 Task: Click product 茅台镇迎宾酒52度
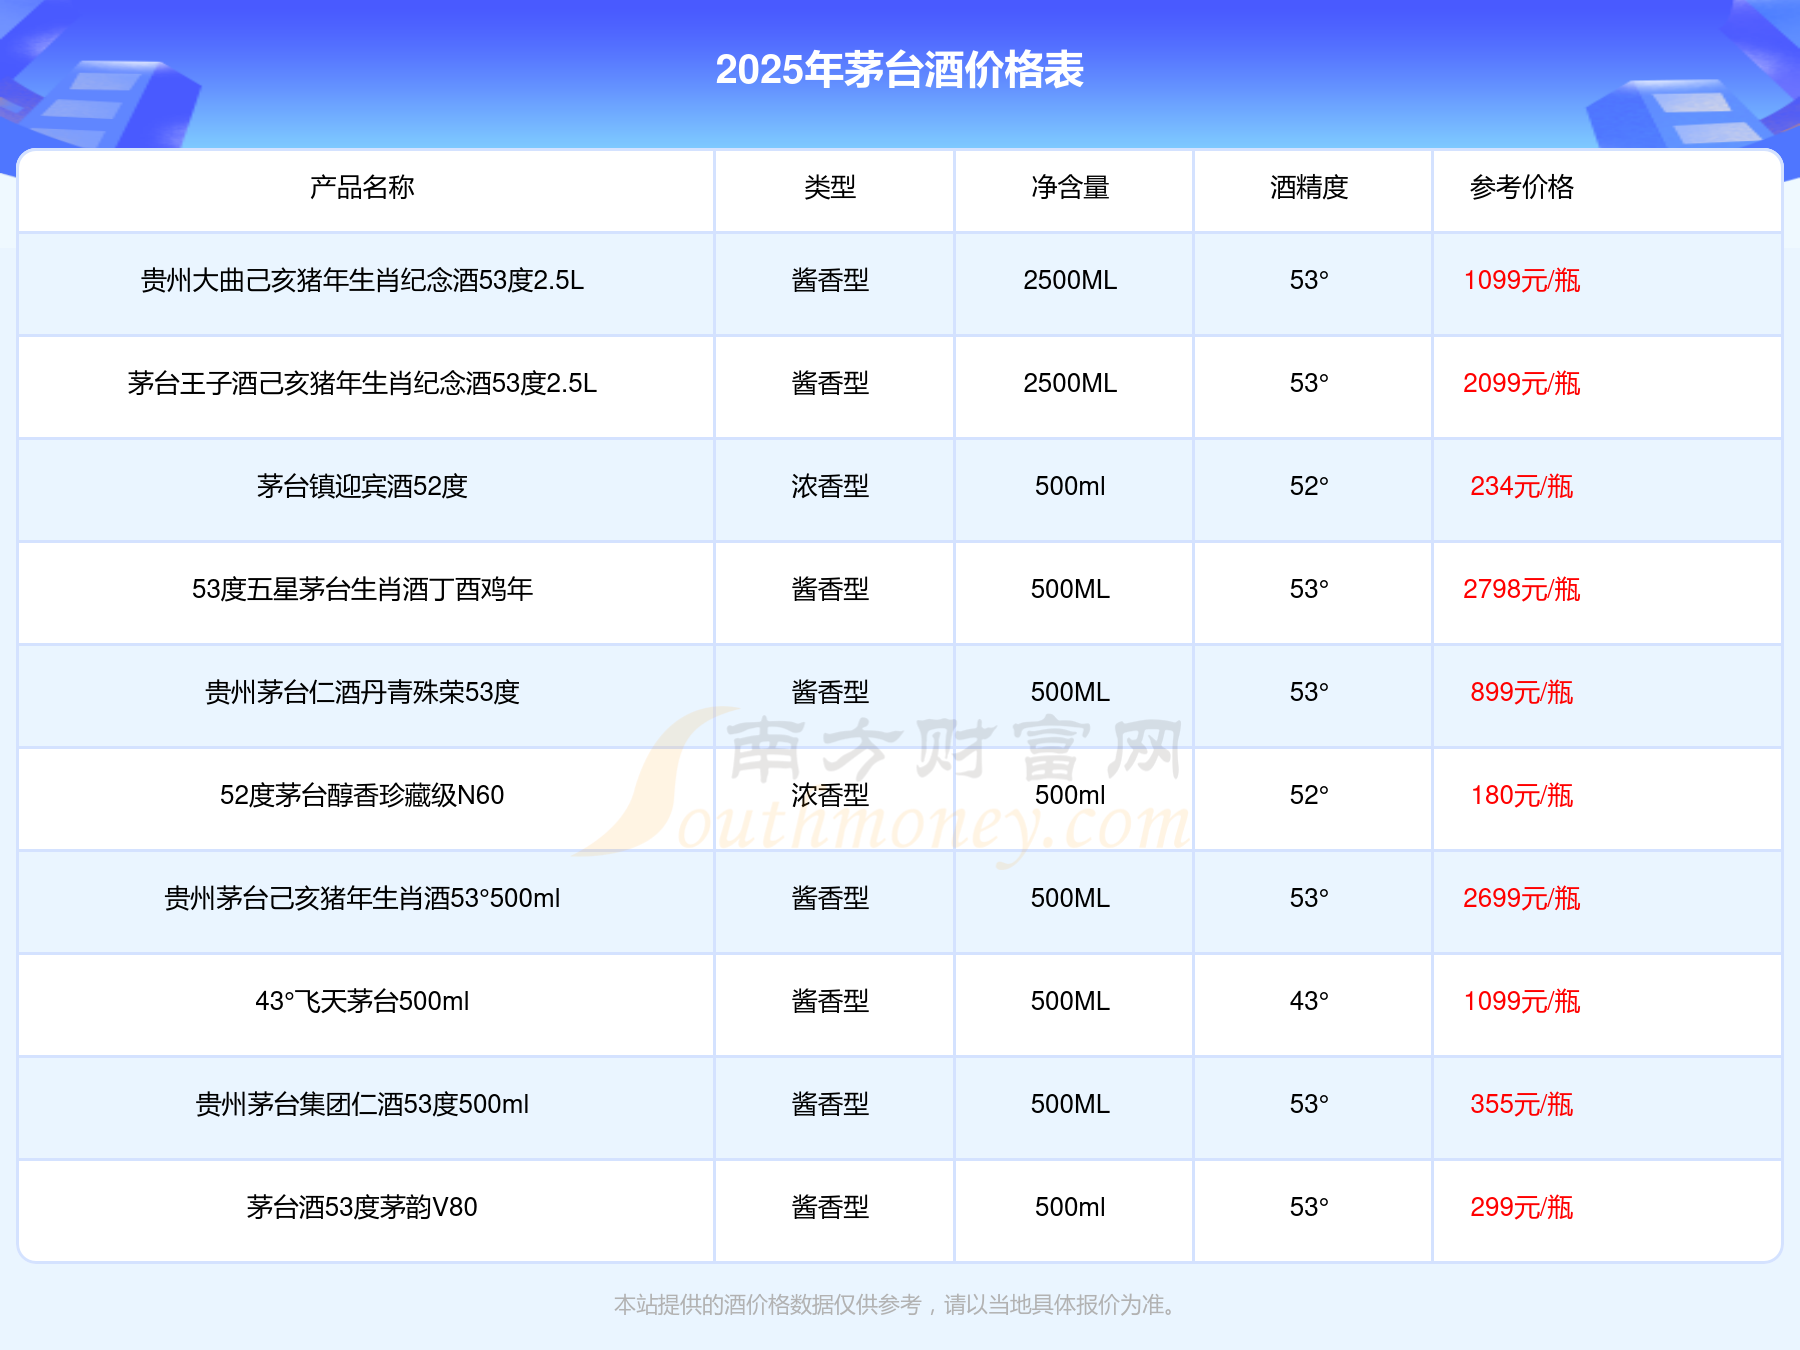[362, 486]
